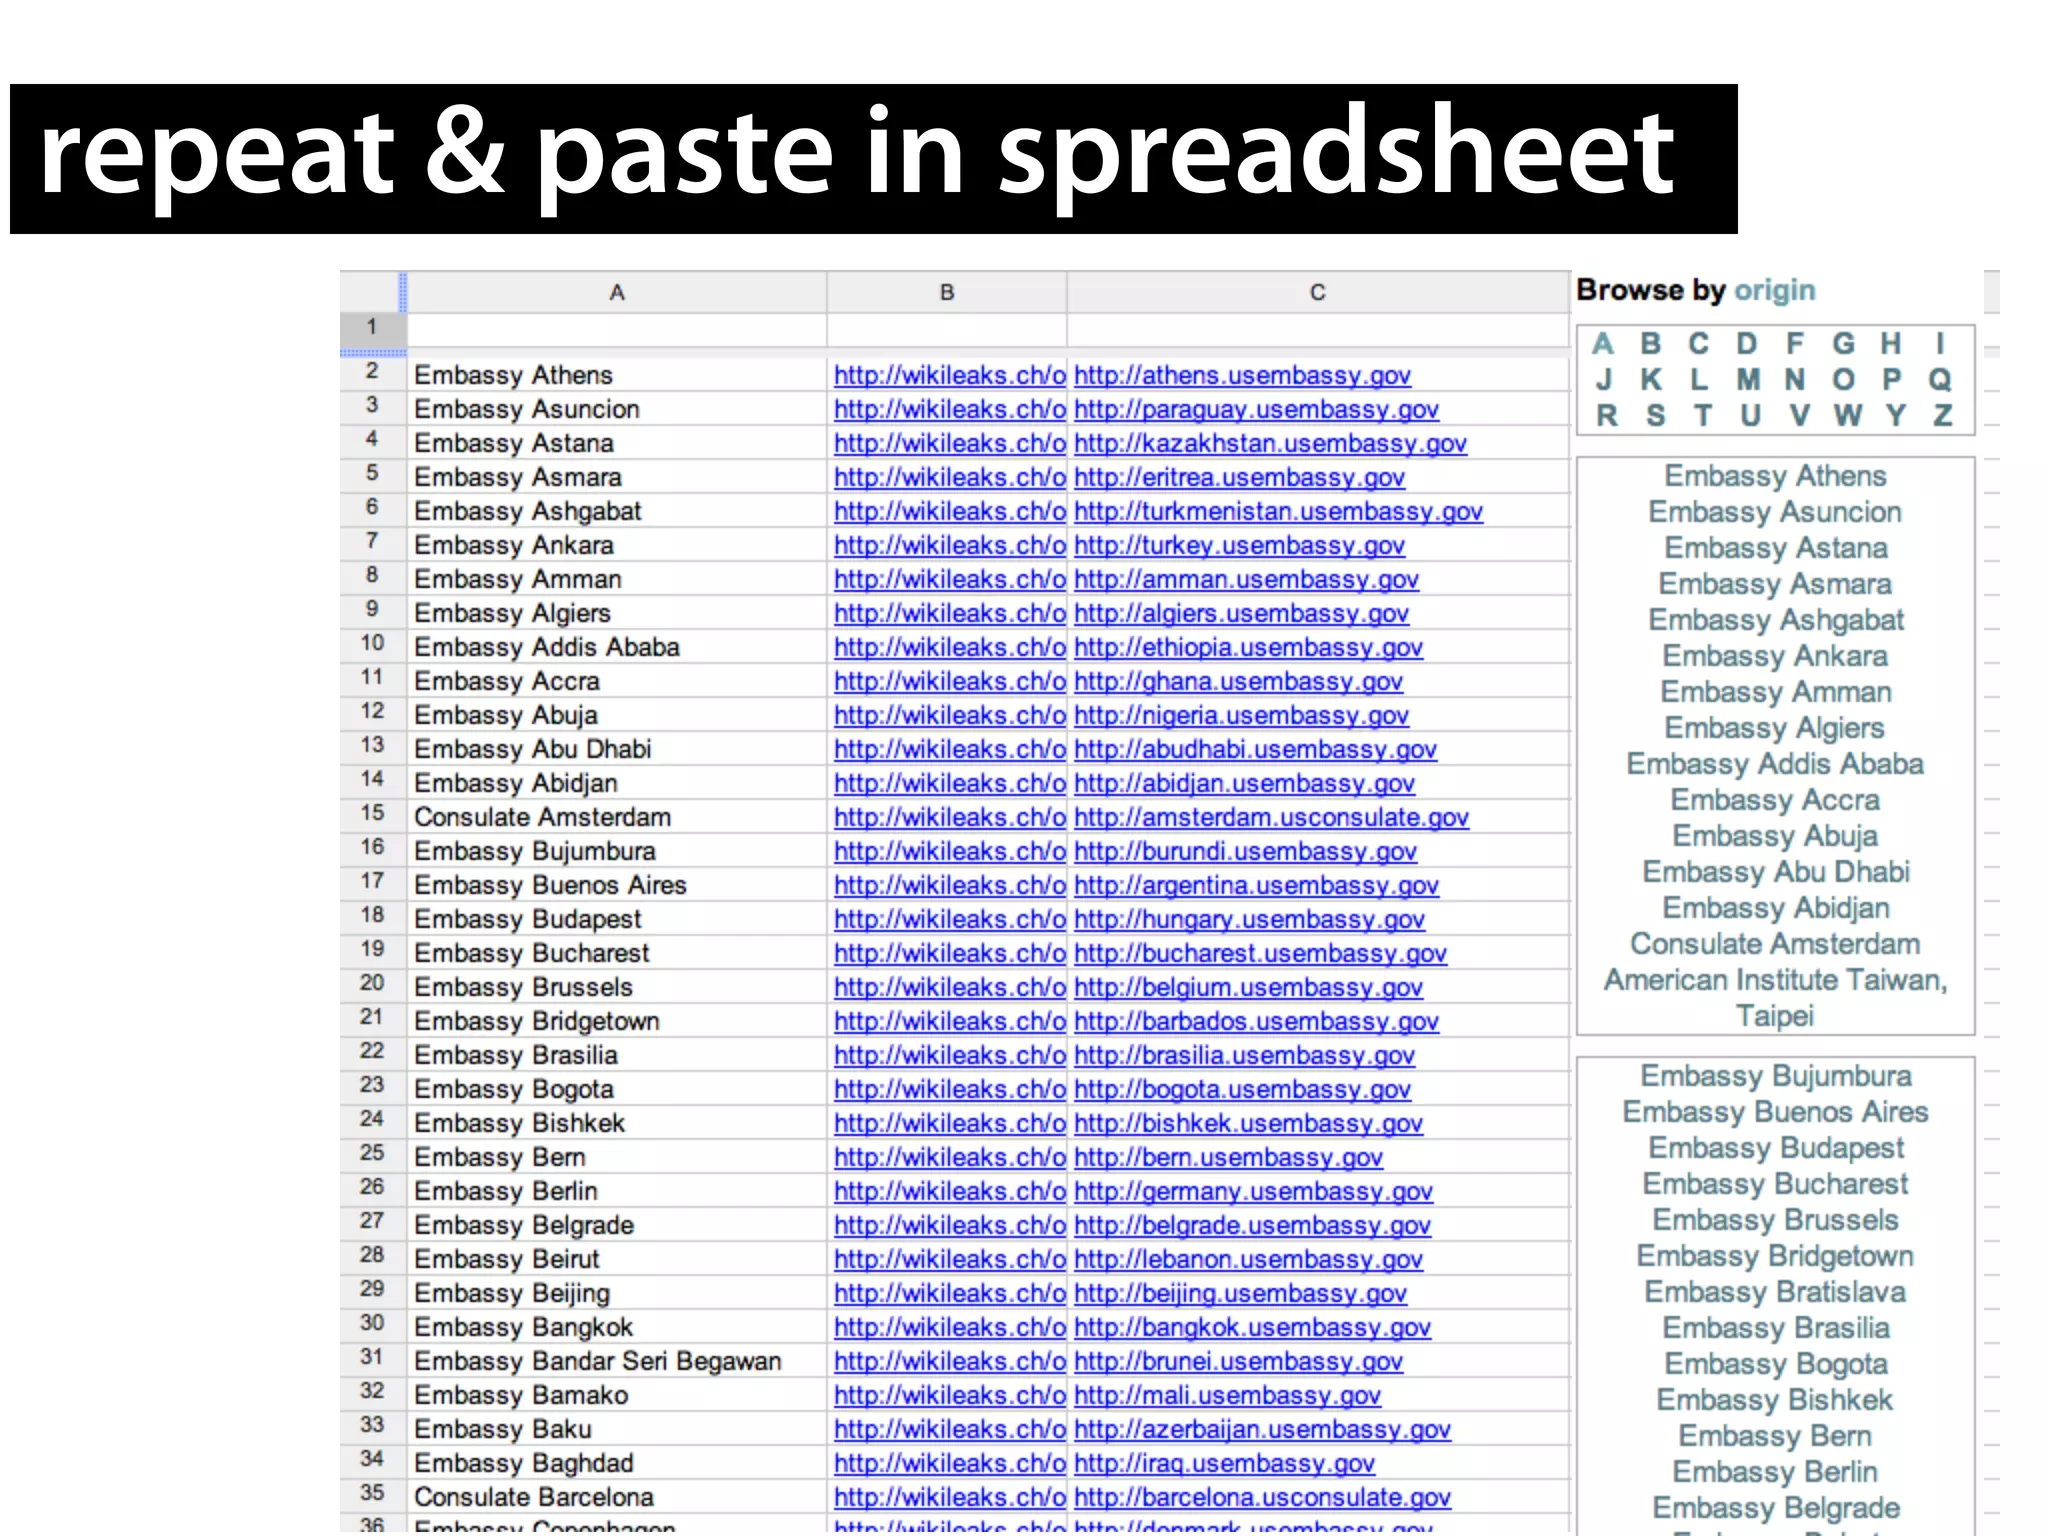The width and height of the screenshot is (2048, 1536).
Task: Click cell Embassy Bandar Seri Begawan
Action: pyautogui.click(x=617, y=1361)
